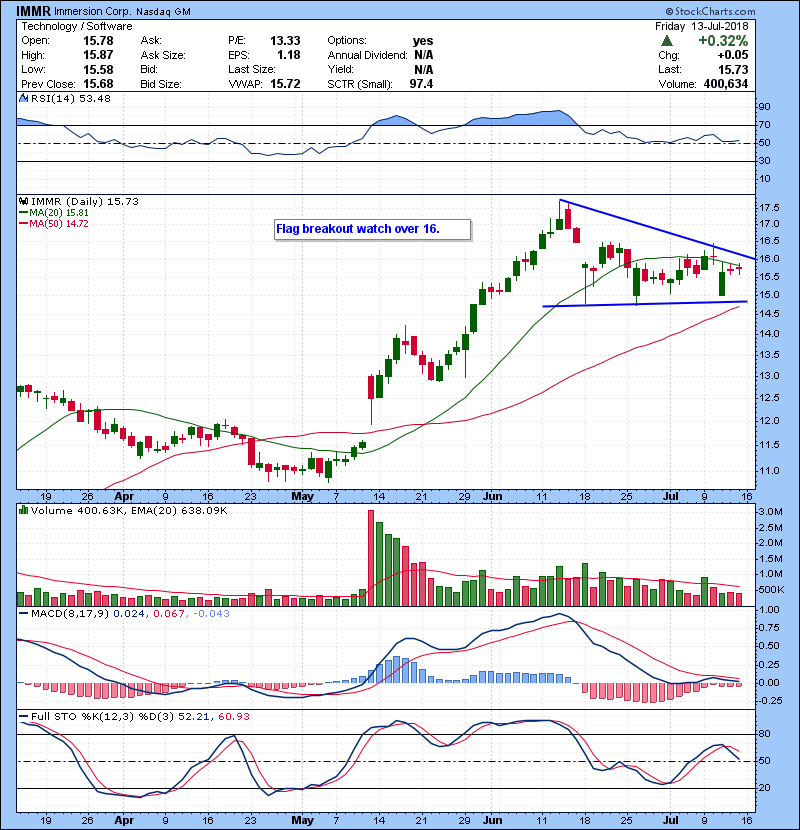
Task: Click the Volume 400.63K, EMA(20) 638.09K label
Action: [x=129, y=510]
